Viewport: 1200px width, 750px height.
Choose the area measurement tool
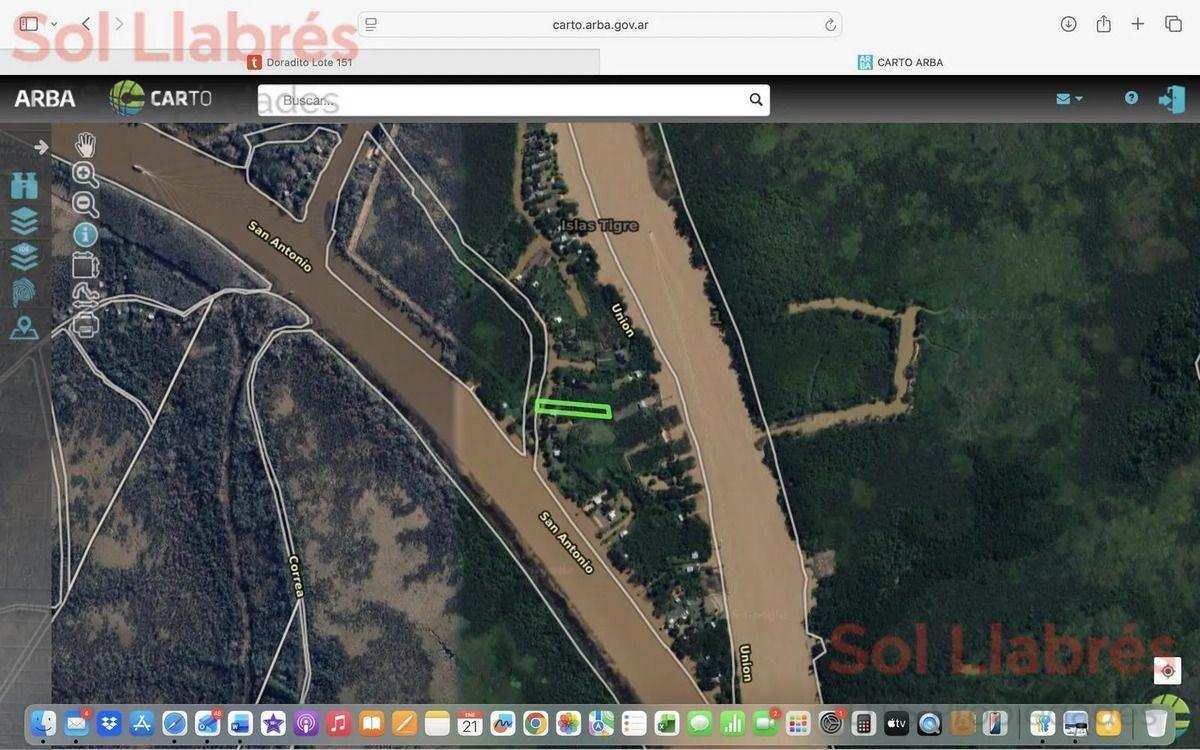tap(86, 265)
